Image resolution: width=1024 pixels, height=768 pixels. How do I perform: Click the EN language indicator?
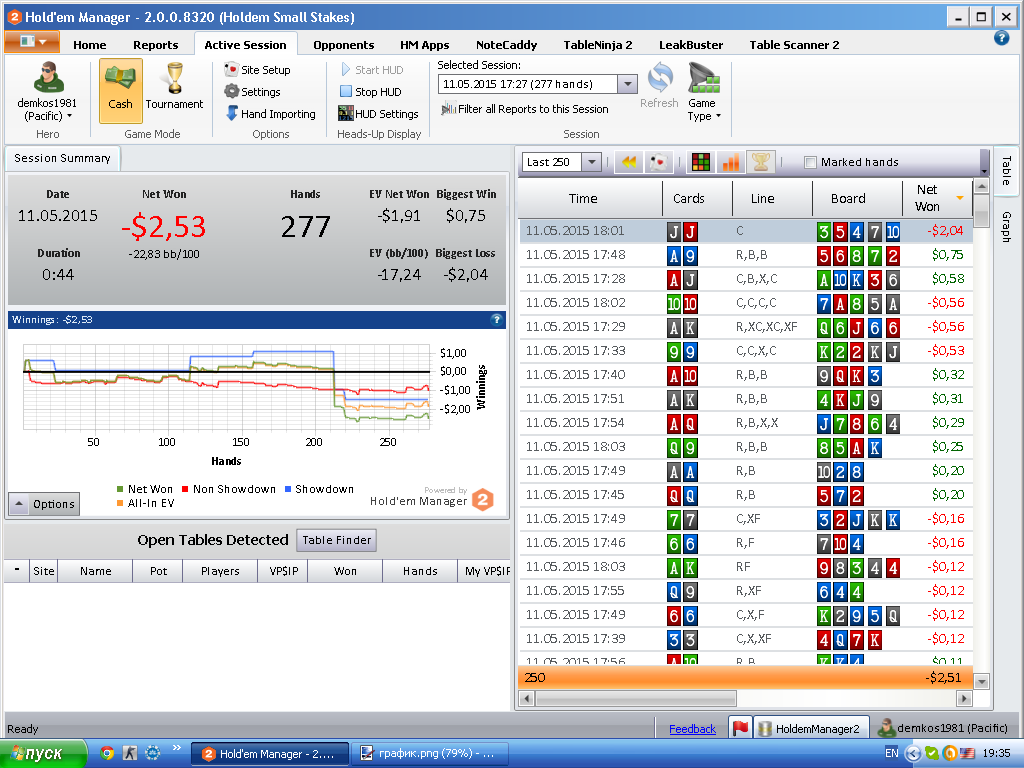891,753
